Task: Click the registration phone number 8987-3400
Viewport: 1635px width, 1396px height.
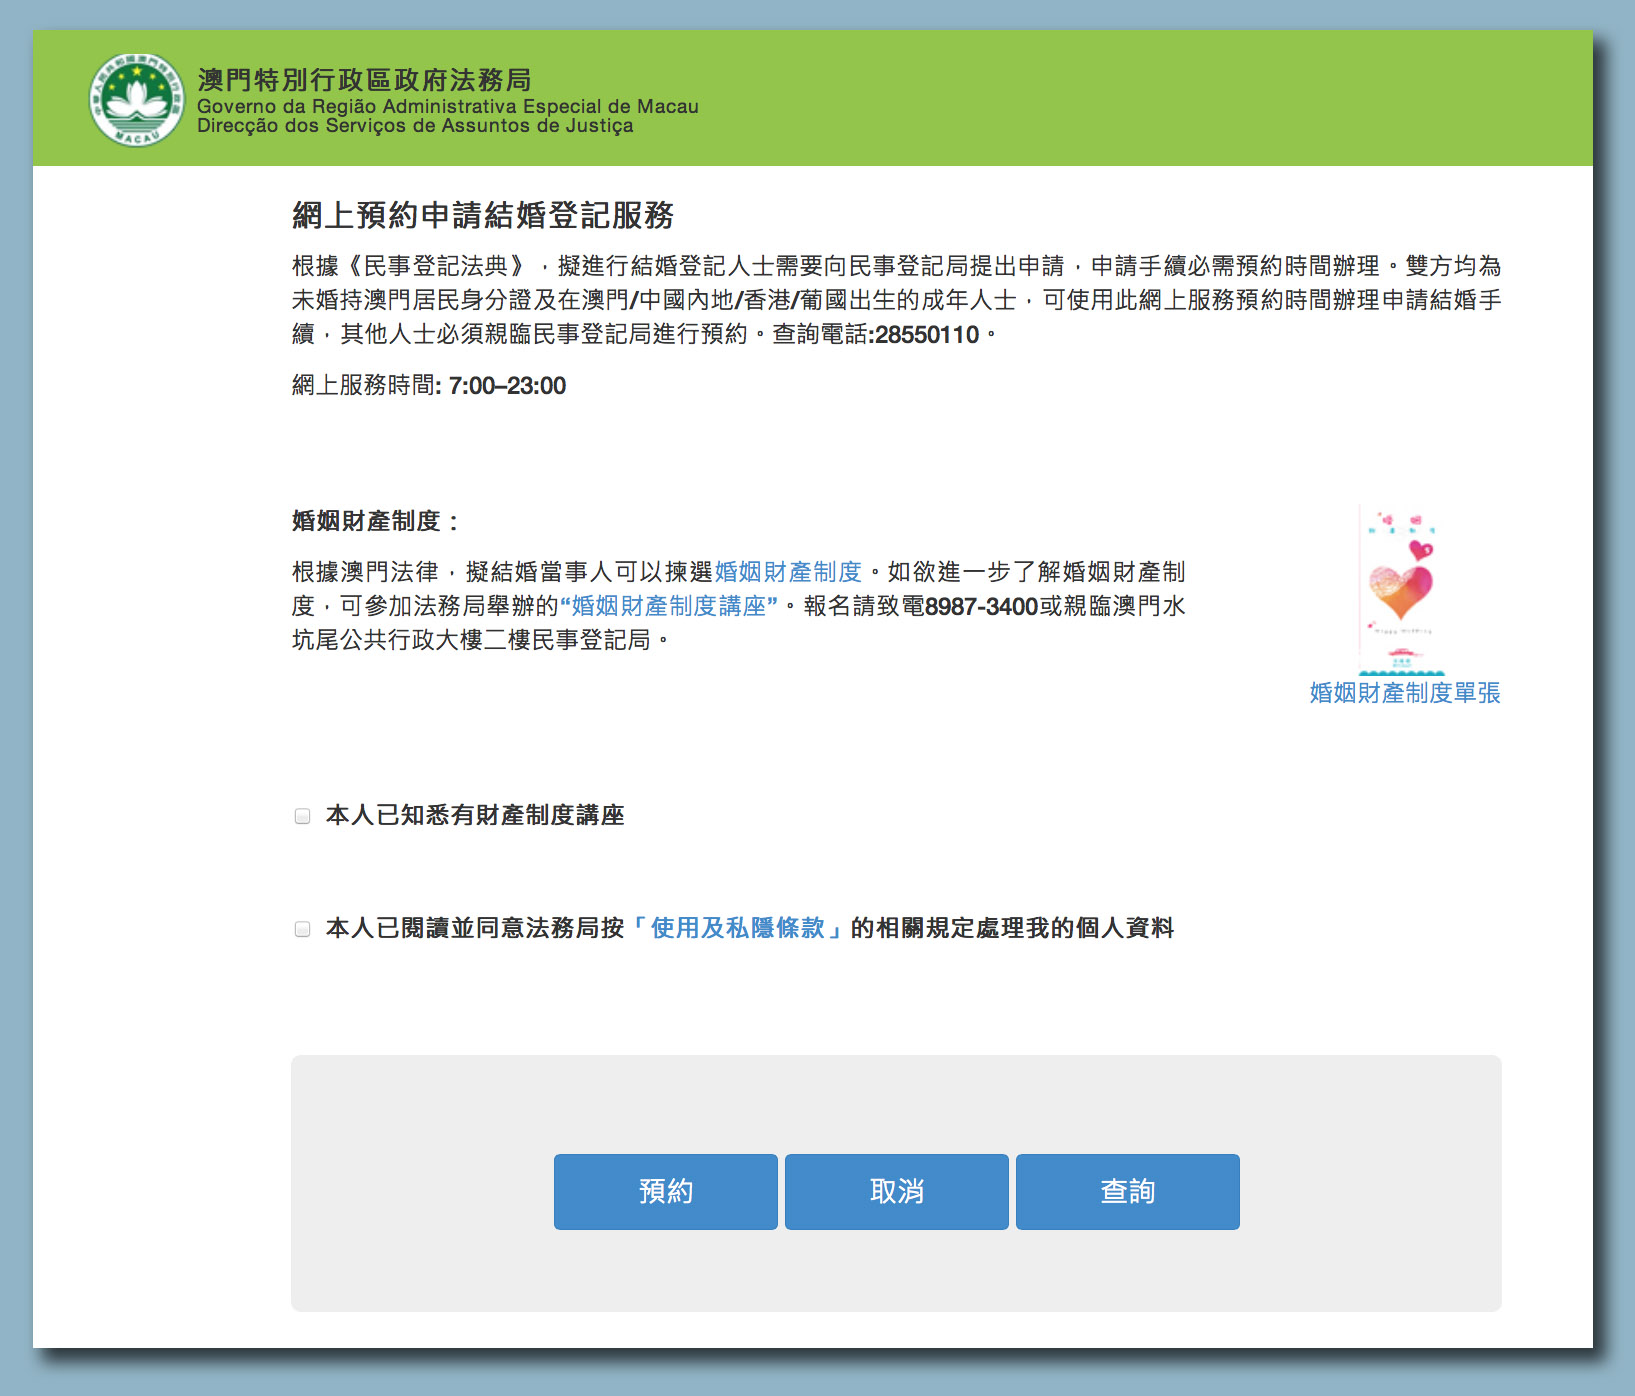Action: point(981,606)
